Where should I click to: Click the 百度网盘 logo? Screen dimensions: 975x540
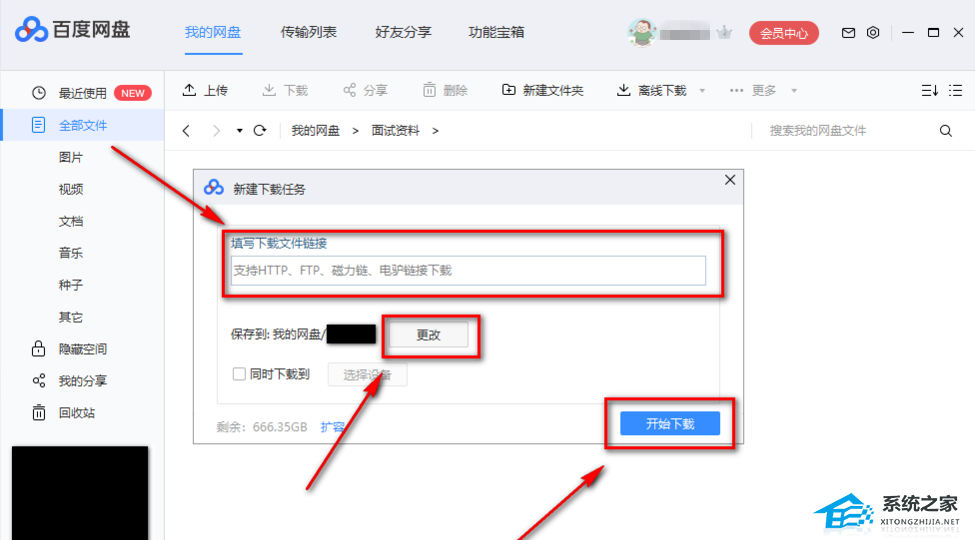click(72, 30)
